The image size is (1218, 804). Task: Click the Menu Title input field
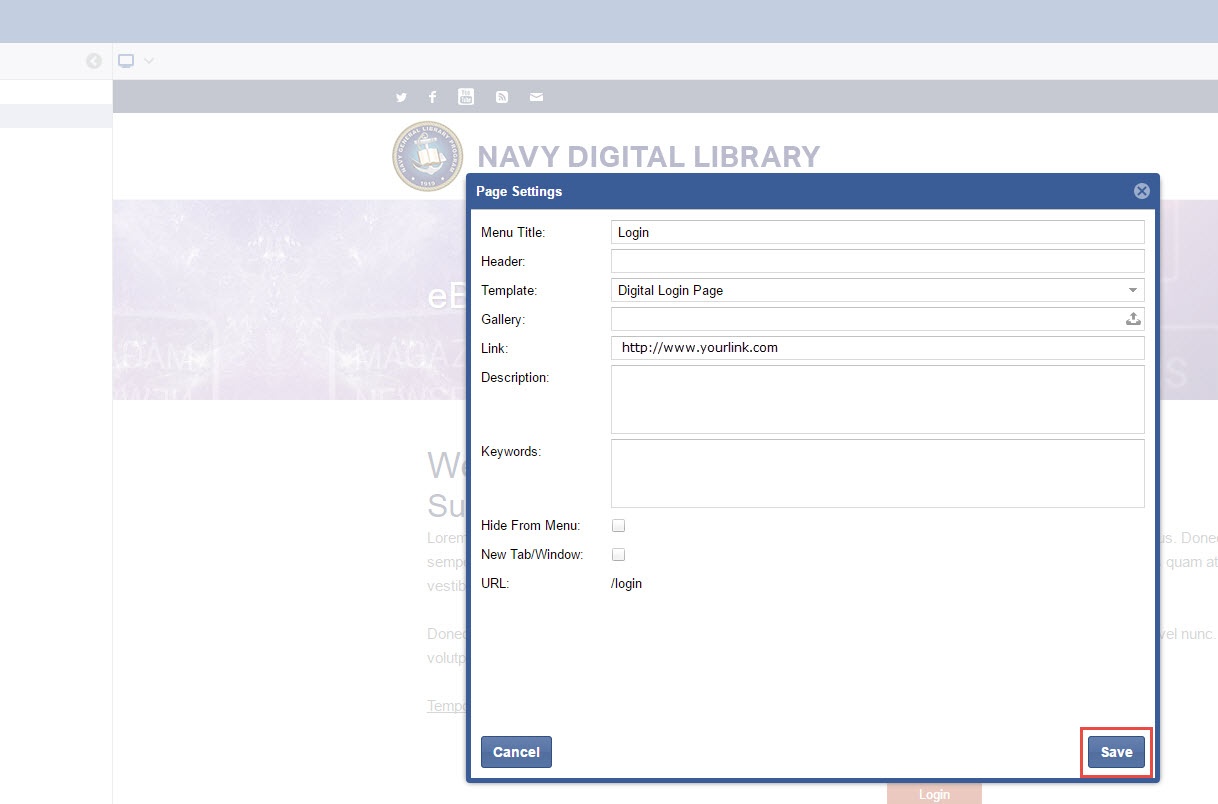click(877, 232)
